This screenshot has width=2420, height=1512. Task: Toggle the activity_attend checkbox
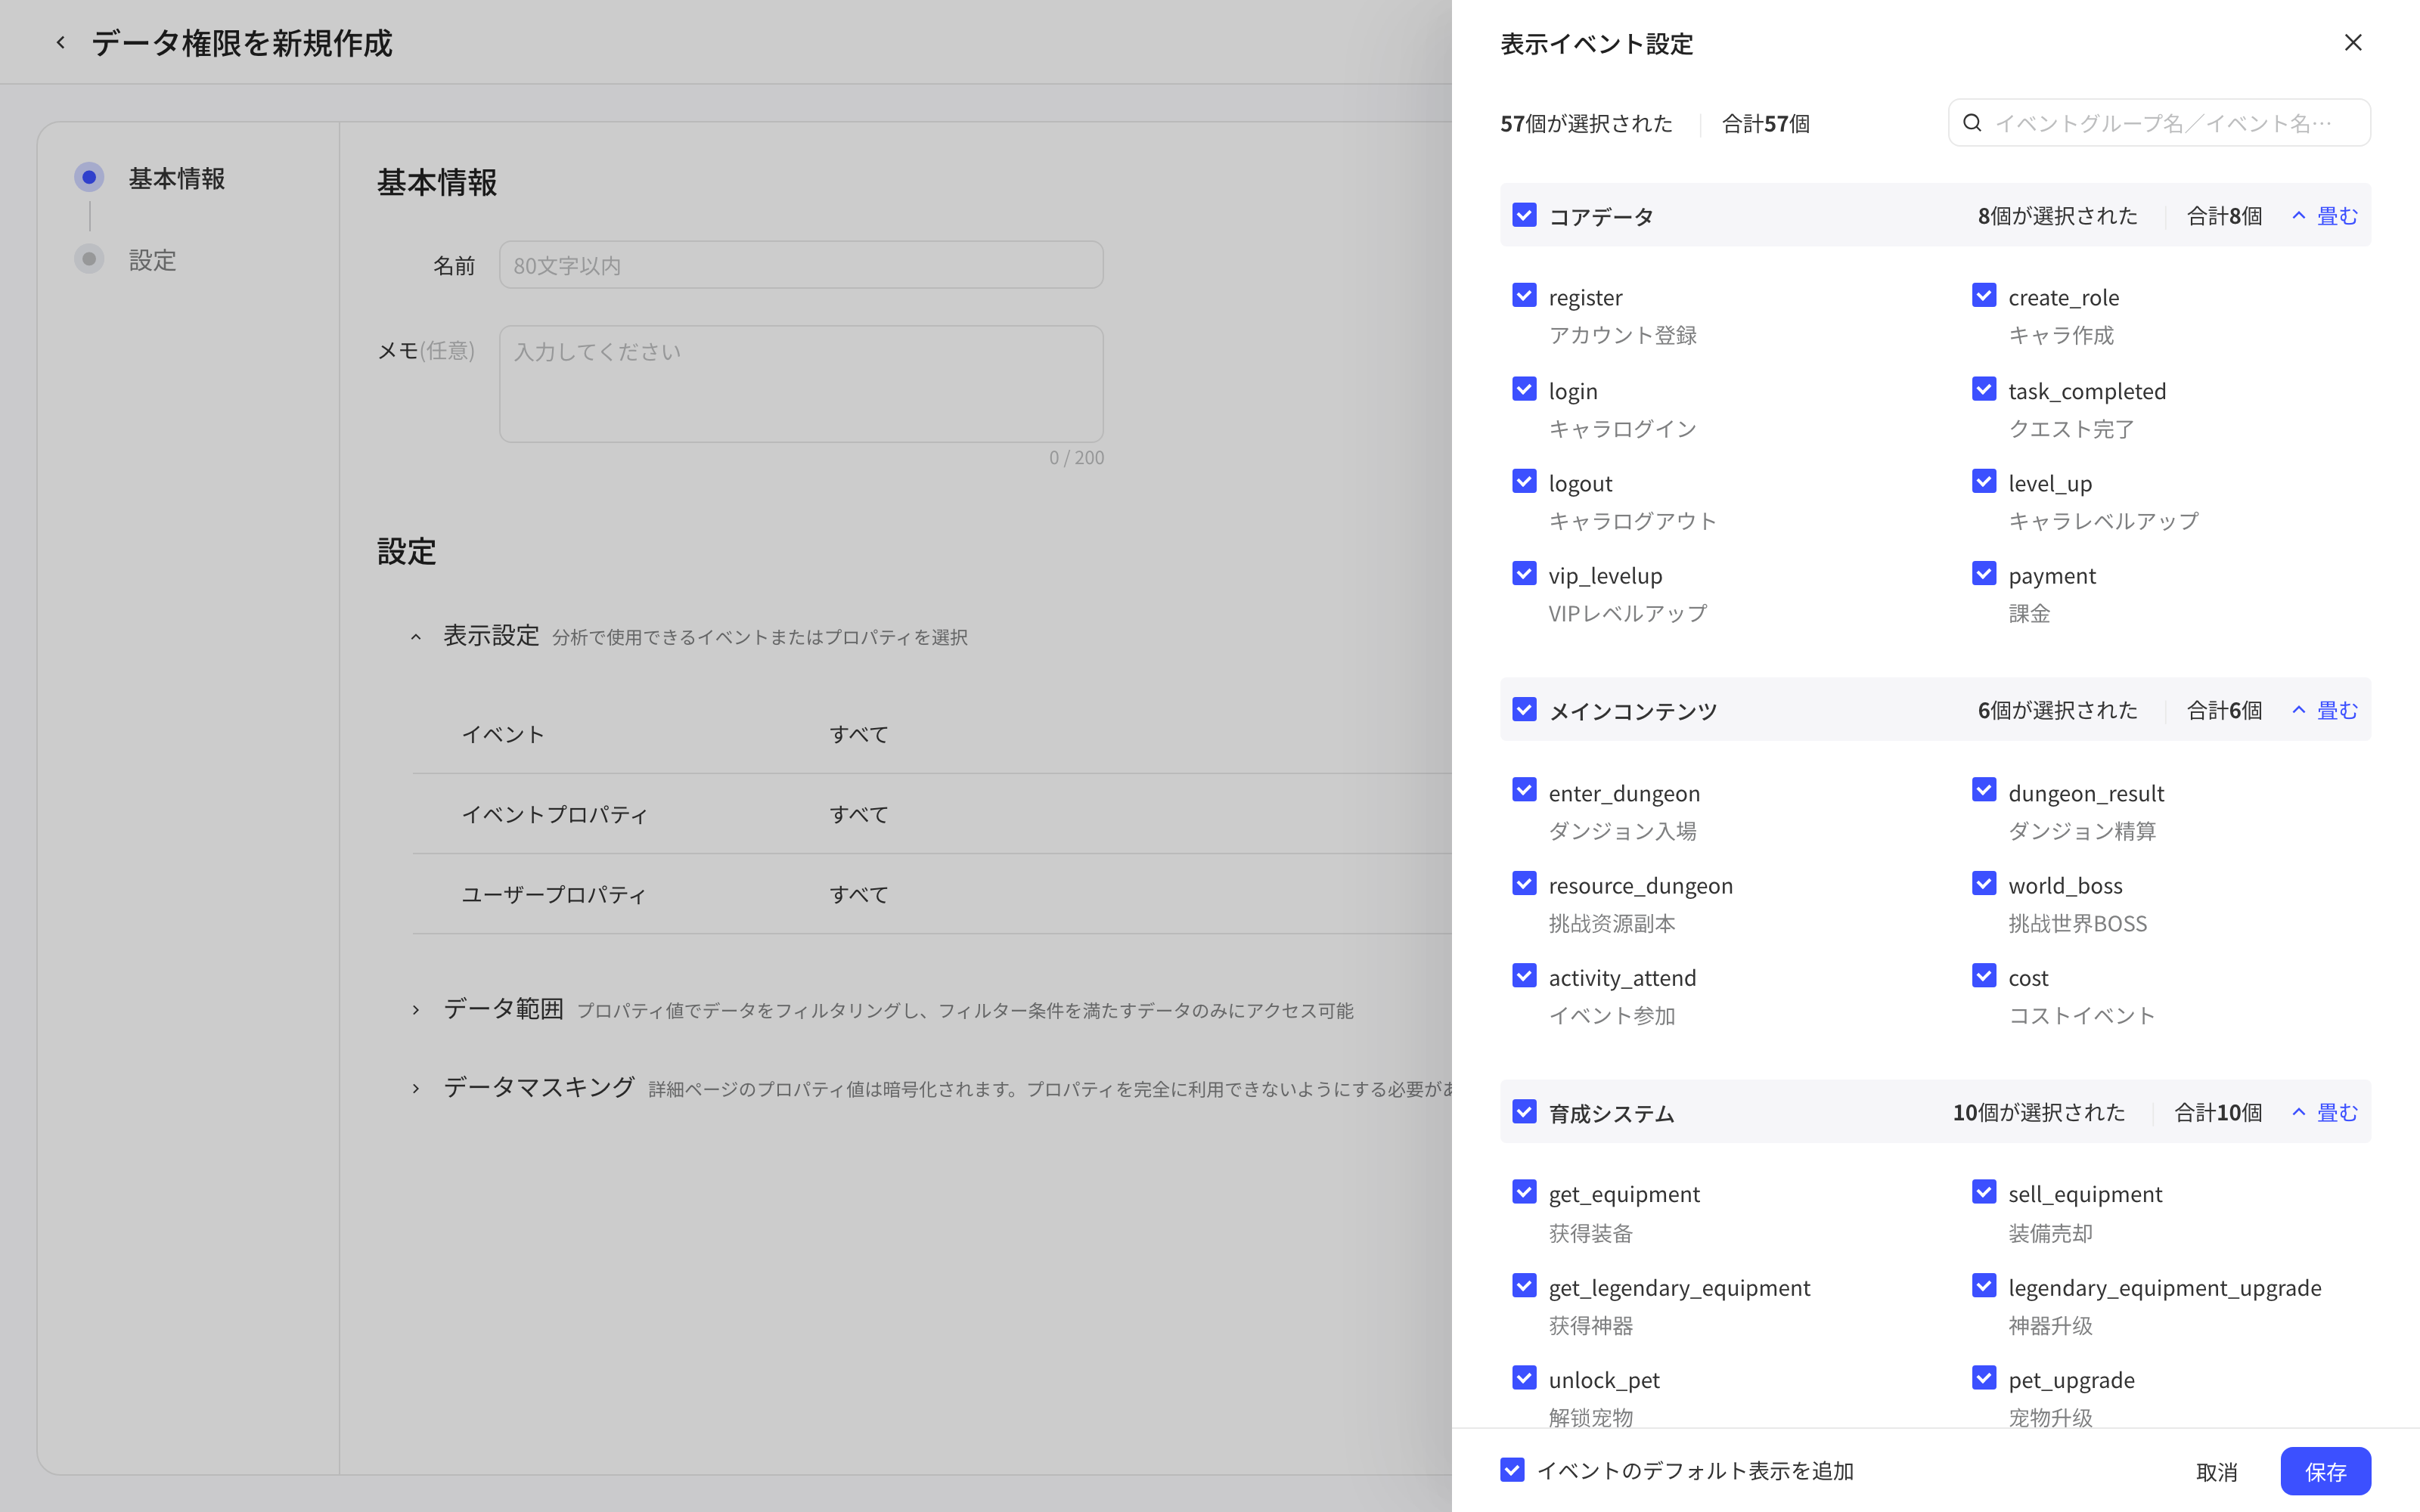pyautogui.click(x=1524, y=975)
